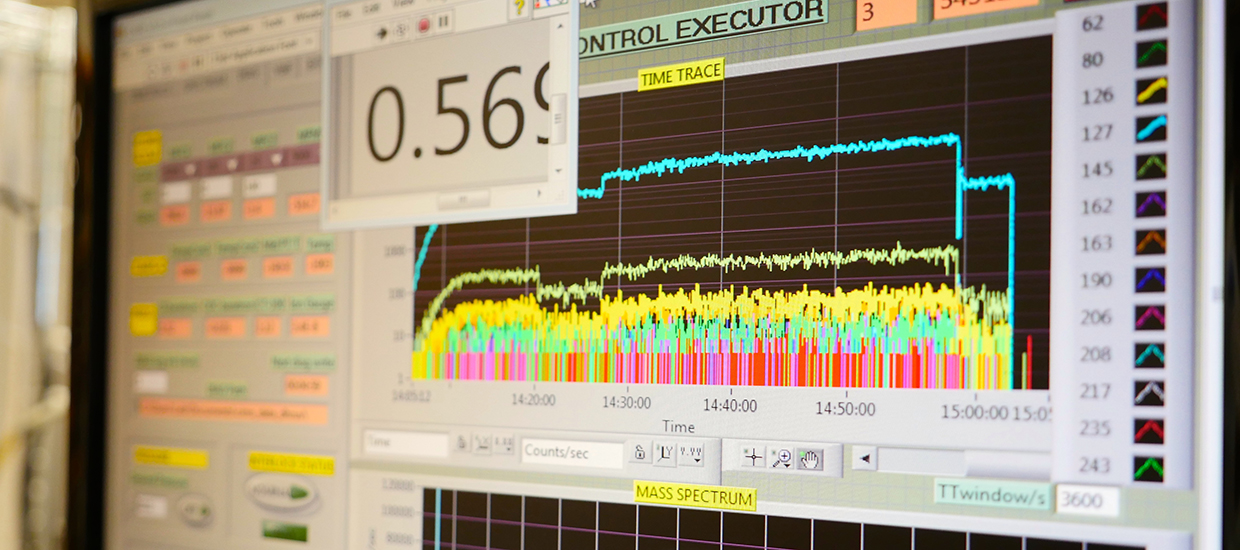This screenshot has height=550, width=1240.
Task: Click the Counts/sec axis label field
Action: tap(571, 452)
